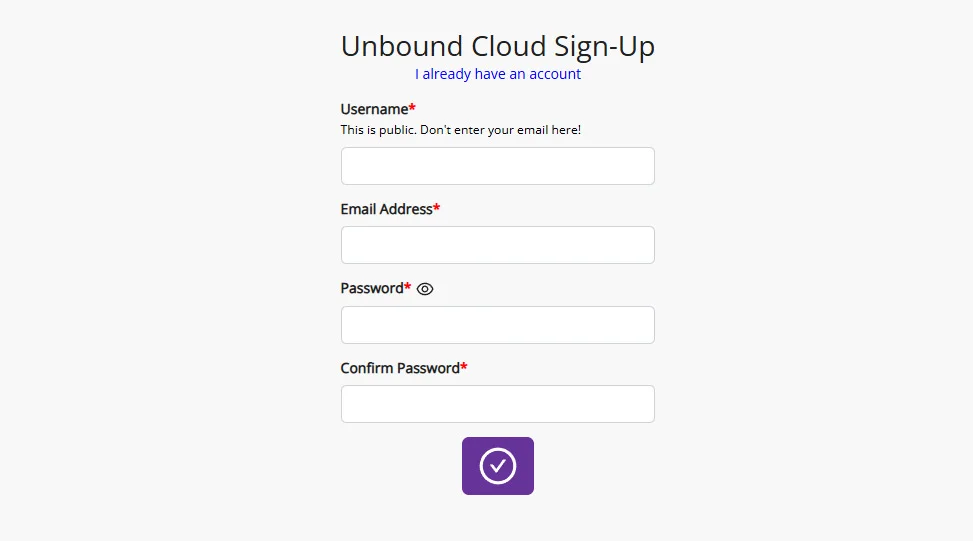Submit the sign-up form with the purple button
Viewport: 973px width, 541px height.
coord(498,466)
